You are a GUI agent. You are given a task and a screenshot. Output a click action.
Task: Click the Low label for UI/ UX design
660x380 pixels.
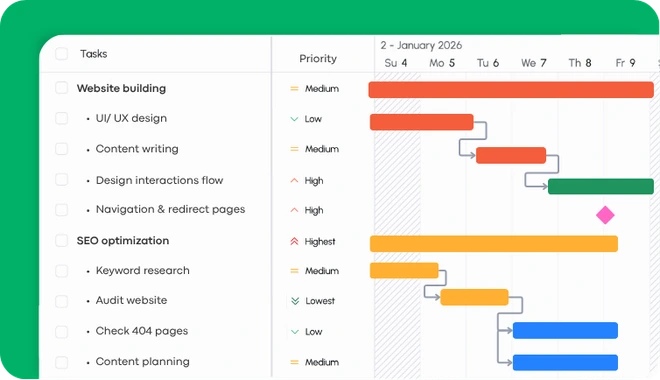(x=313, y=119)
